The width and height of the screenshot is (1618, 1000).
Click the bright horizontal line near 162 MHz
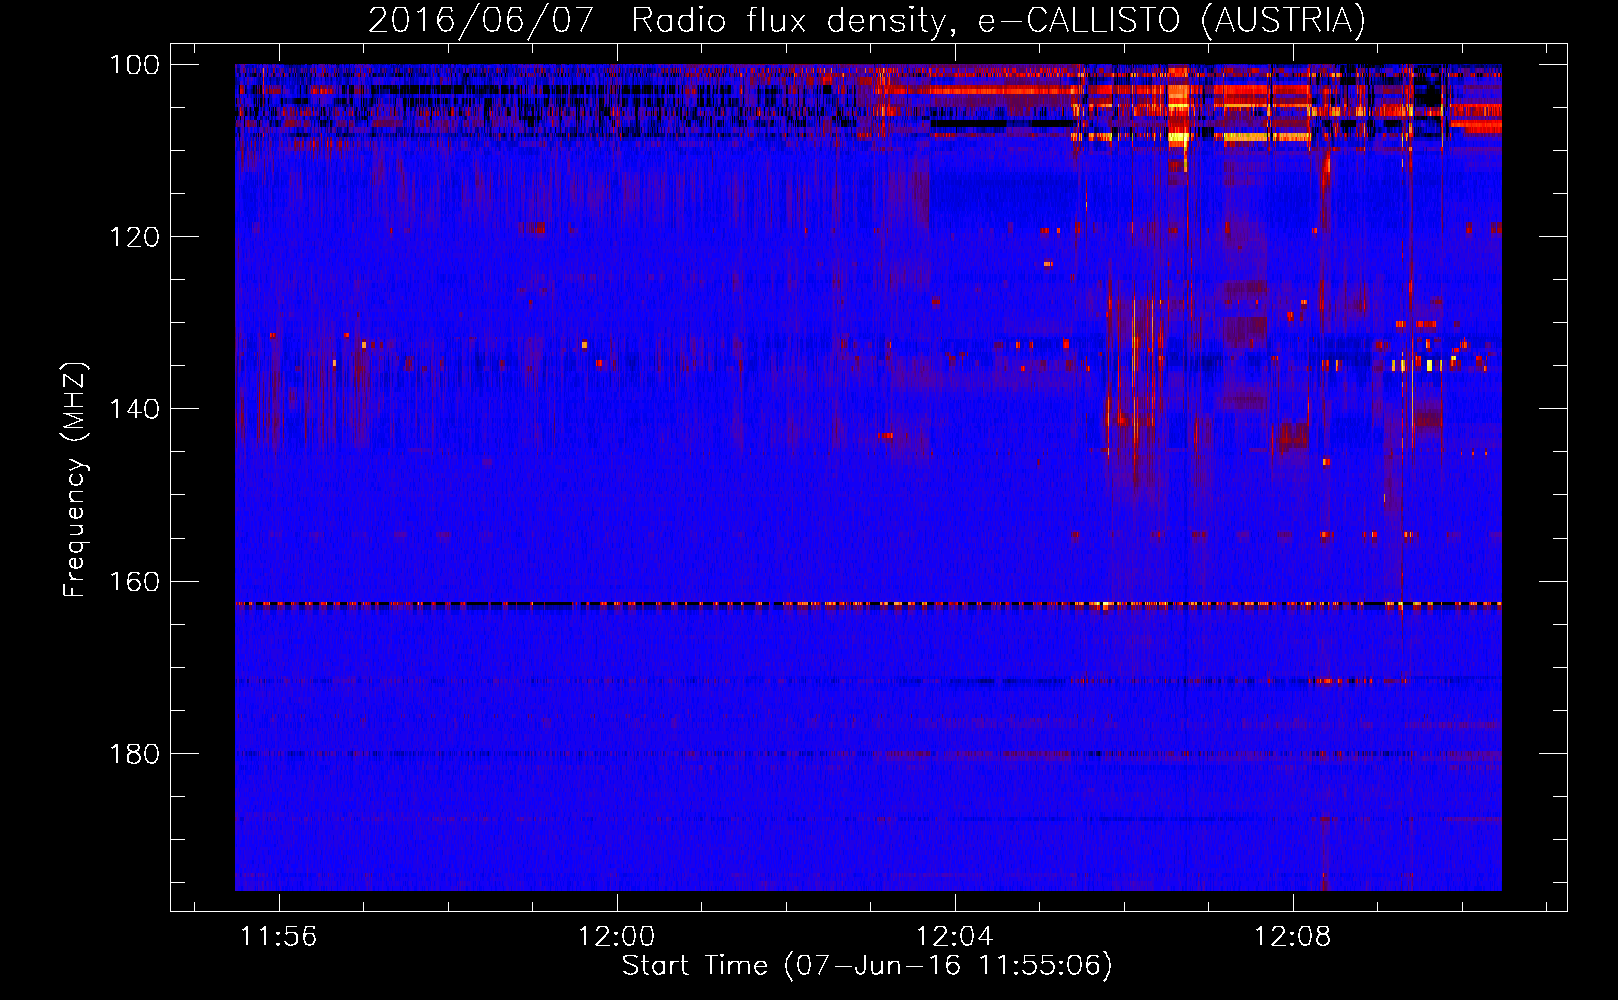pos(868,604)
